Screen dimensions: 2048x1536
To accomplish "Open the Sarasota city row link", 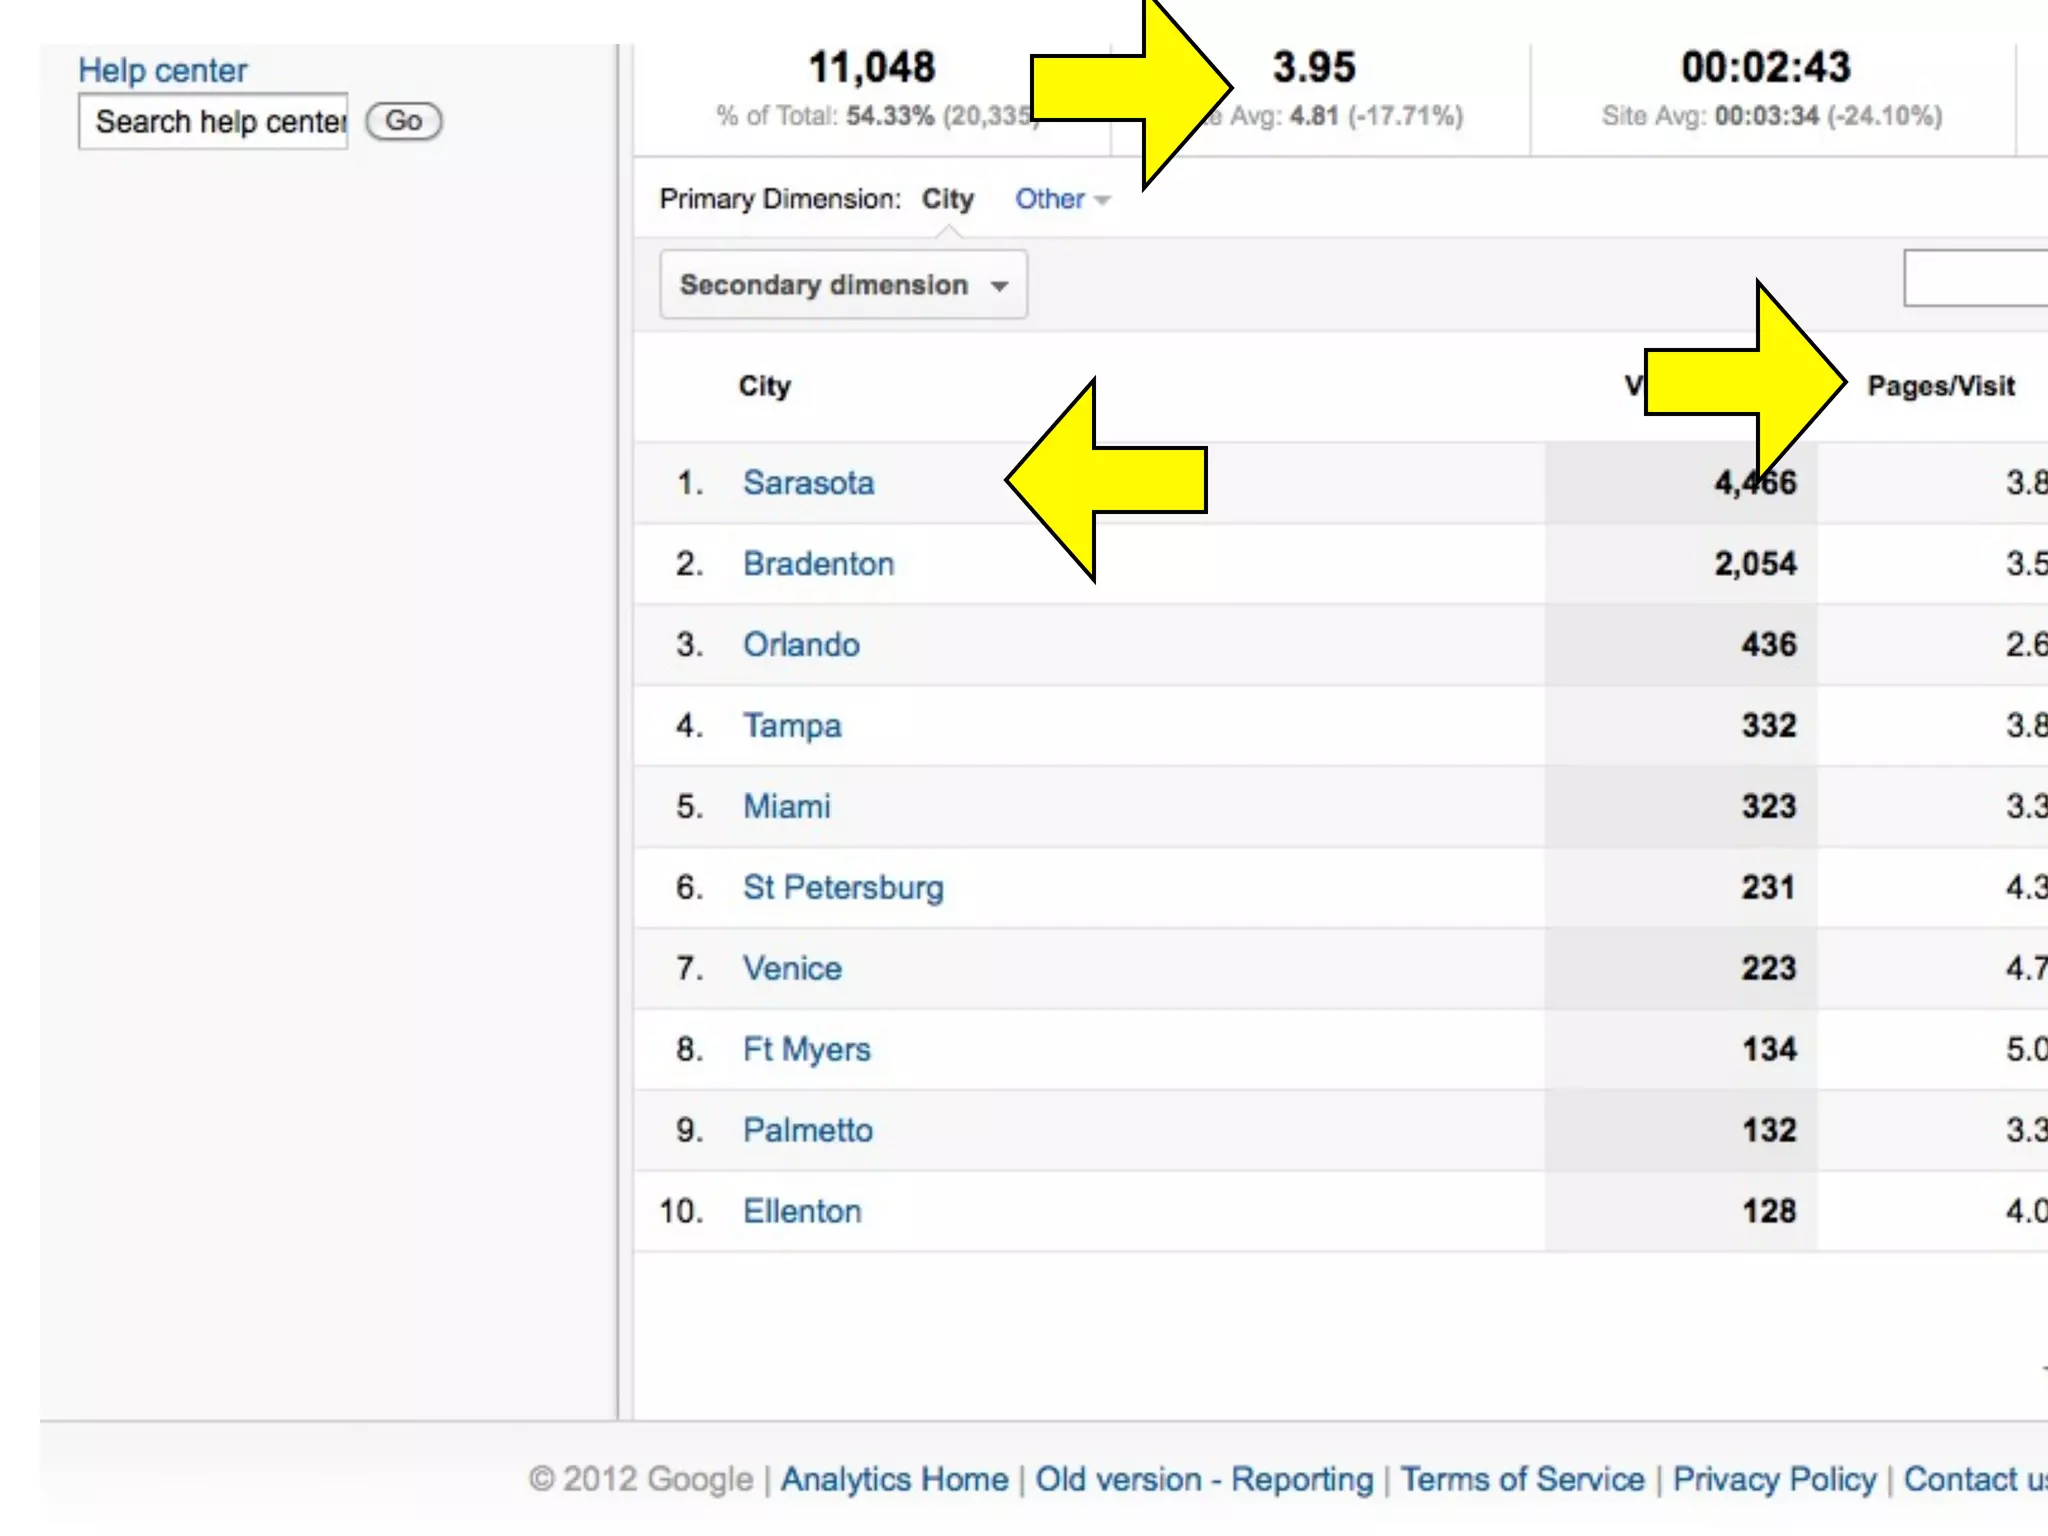I will (808, 483).
